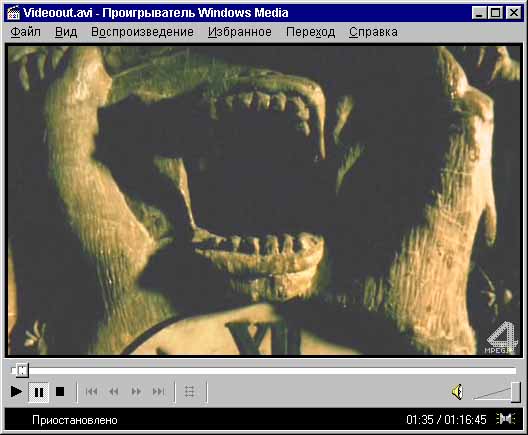Screen dimensions: 528x435
Task: Open the Избранное menu
Action: point(240,32)
